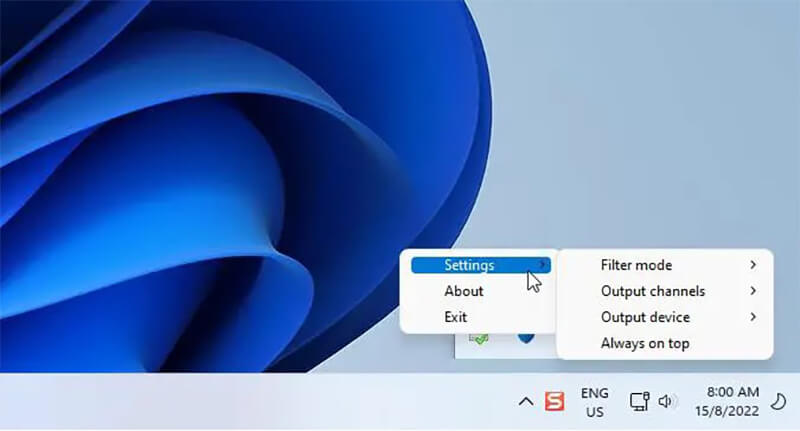800x431 pixels.
Task: Open the clock showing 8:00 AM
Action: (x=733, y=401)
